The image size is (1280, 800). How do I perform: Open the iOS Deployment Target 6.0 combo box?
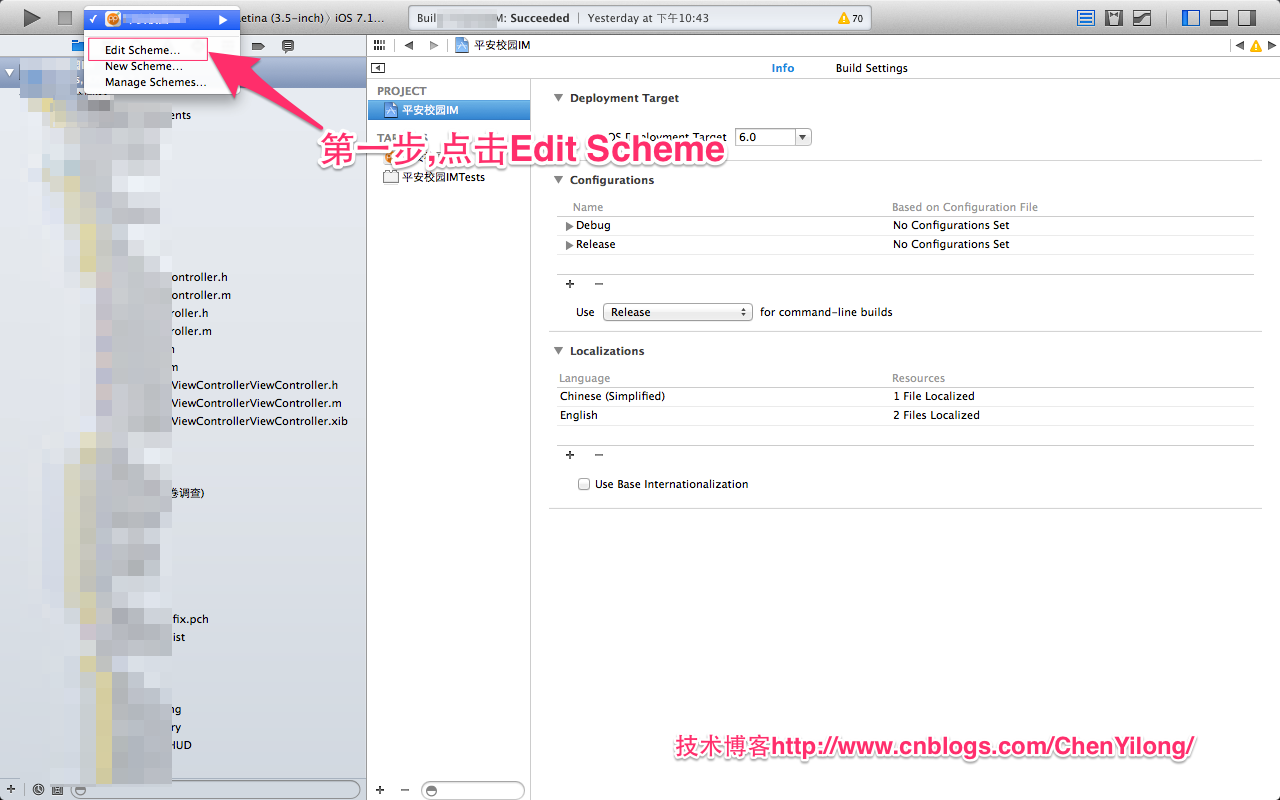coord(773,137)
